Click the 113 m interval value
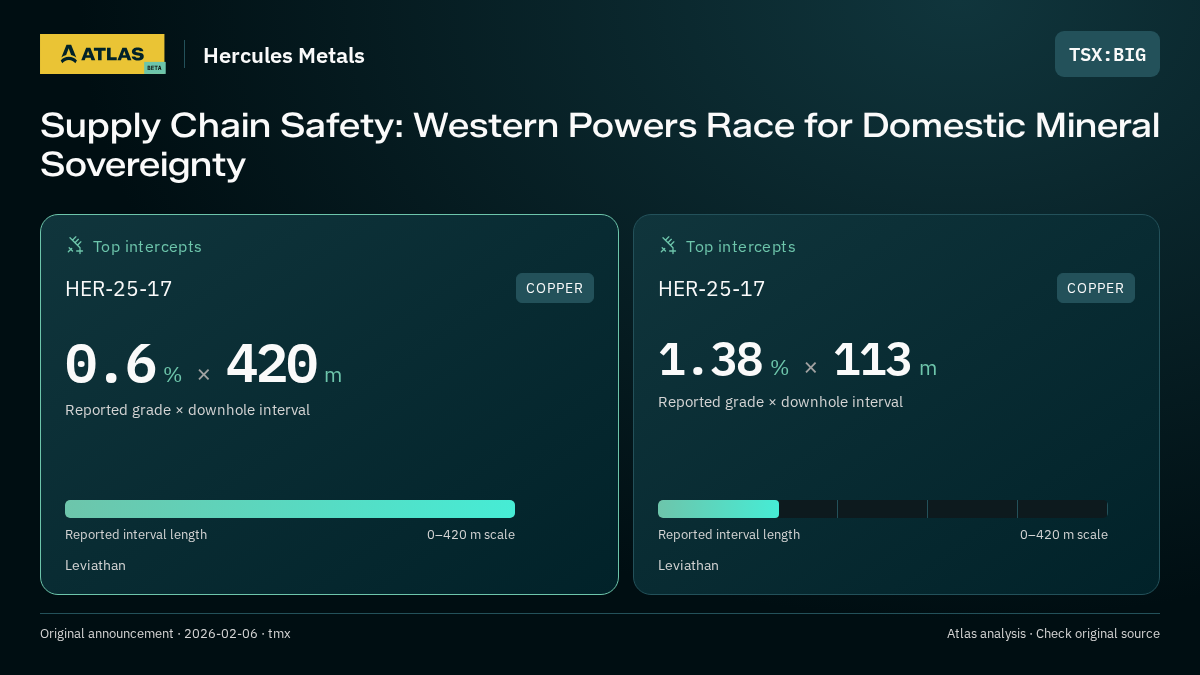1200x675 pixels. (872, 360)
